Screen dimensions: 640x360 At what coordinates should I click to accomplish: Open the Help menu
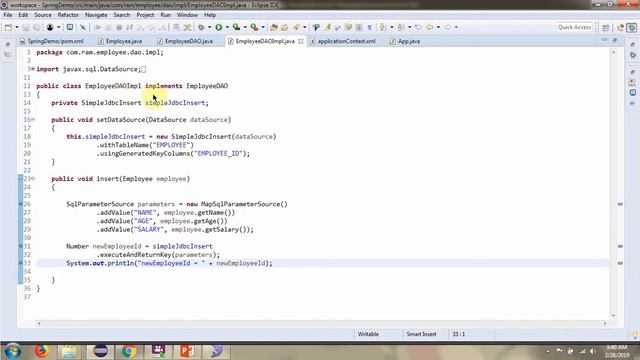pos(210,15)
